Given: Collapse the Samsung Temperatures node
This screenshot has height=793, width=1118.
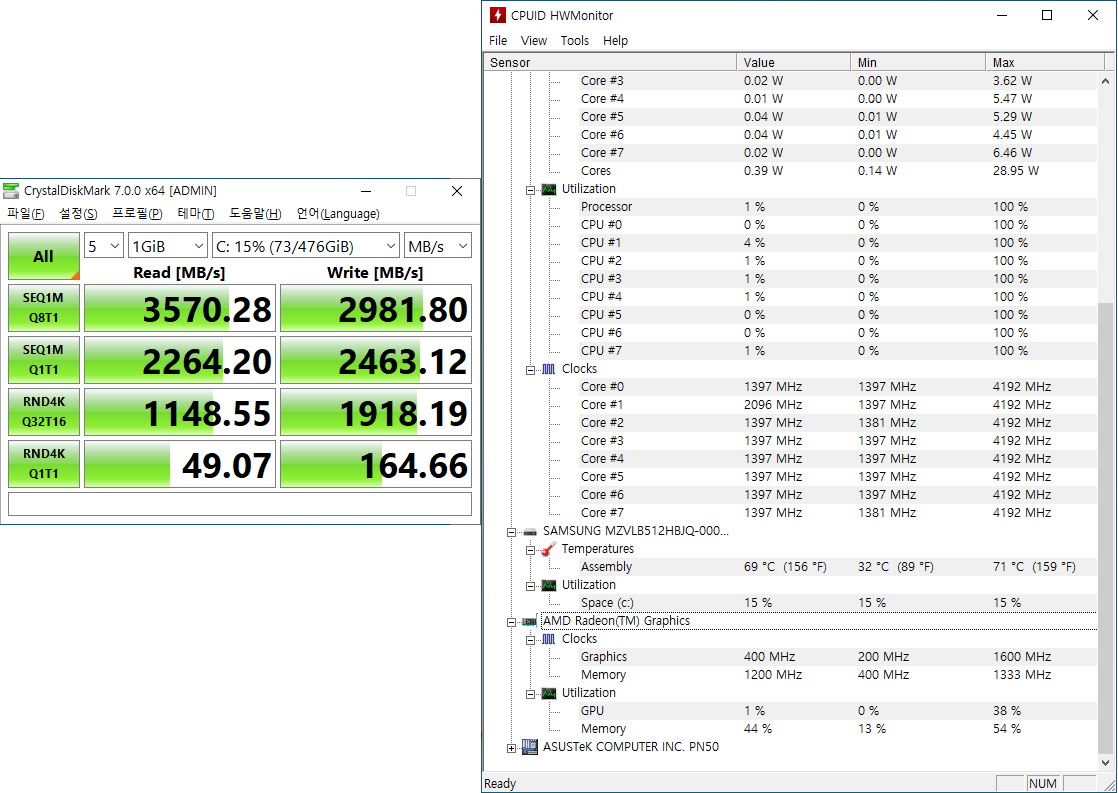Looking at the screenshot, I should 530,550.
